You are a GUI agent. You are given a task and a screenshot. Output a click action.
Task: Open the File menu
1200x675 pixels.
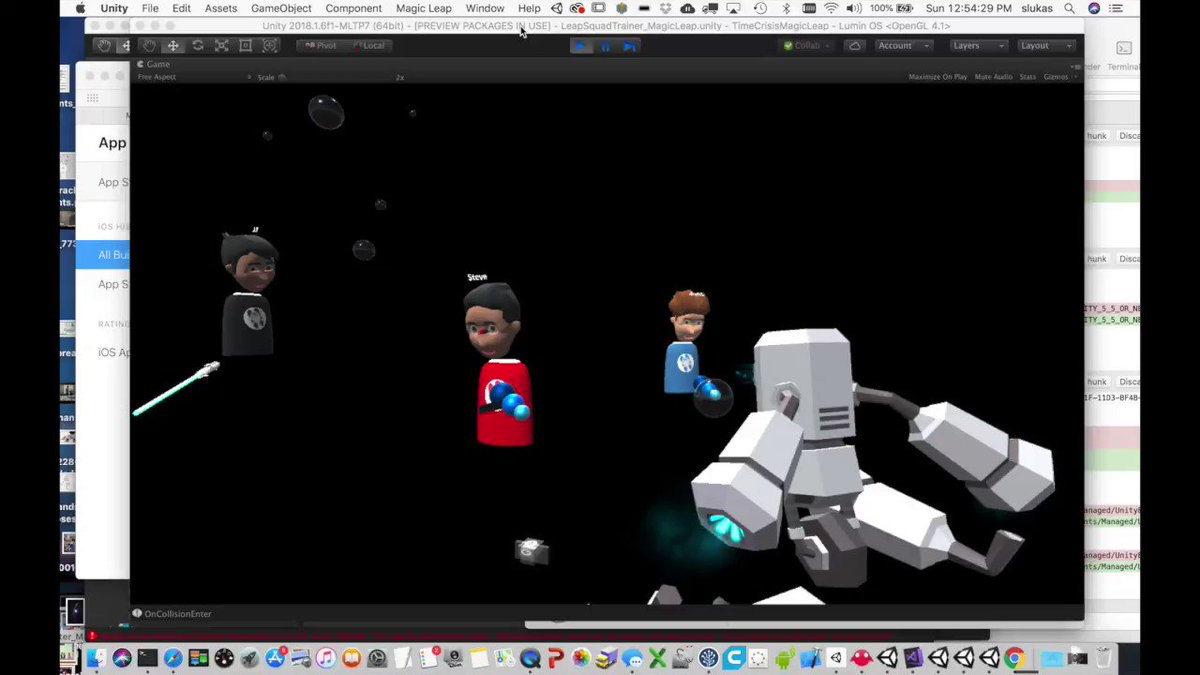coord(150,8)
